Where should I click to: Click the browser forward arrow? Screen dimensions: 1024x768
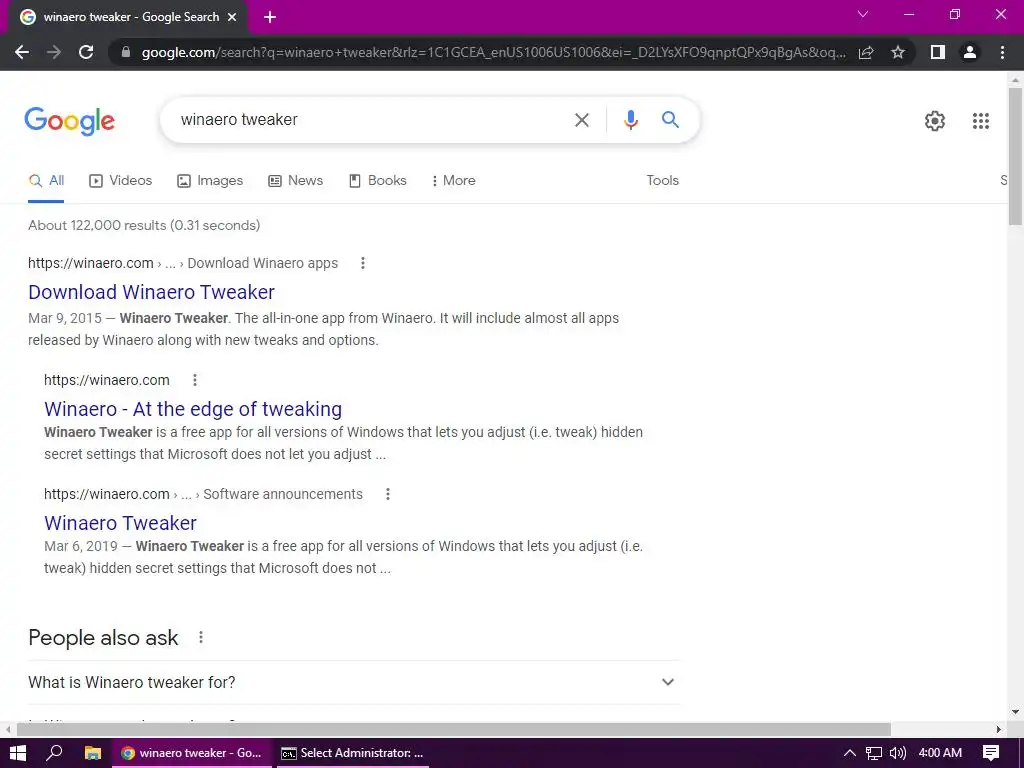[54, 52]
